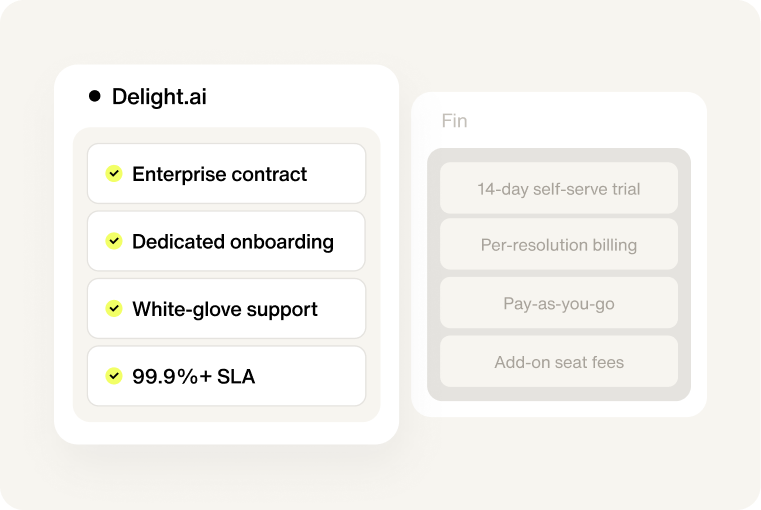This screenshot has width=761, height=510.
Task: Click the Enterprise contract text label
Action: (219, 174)
